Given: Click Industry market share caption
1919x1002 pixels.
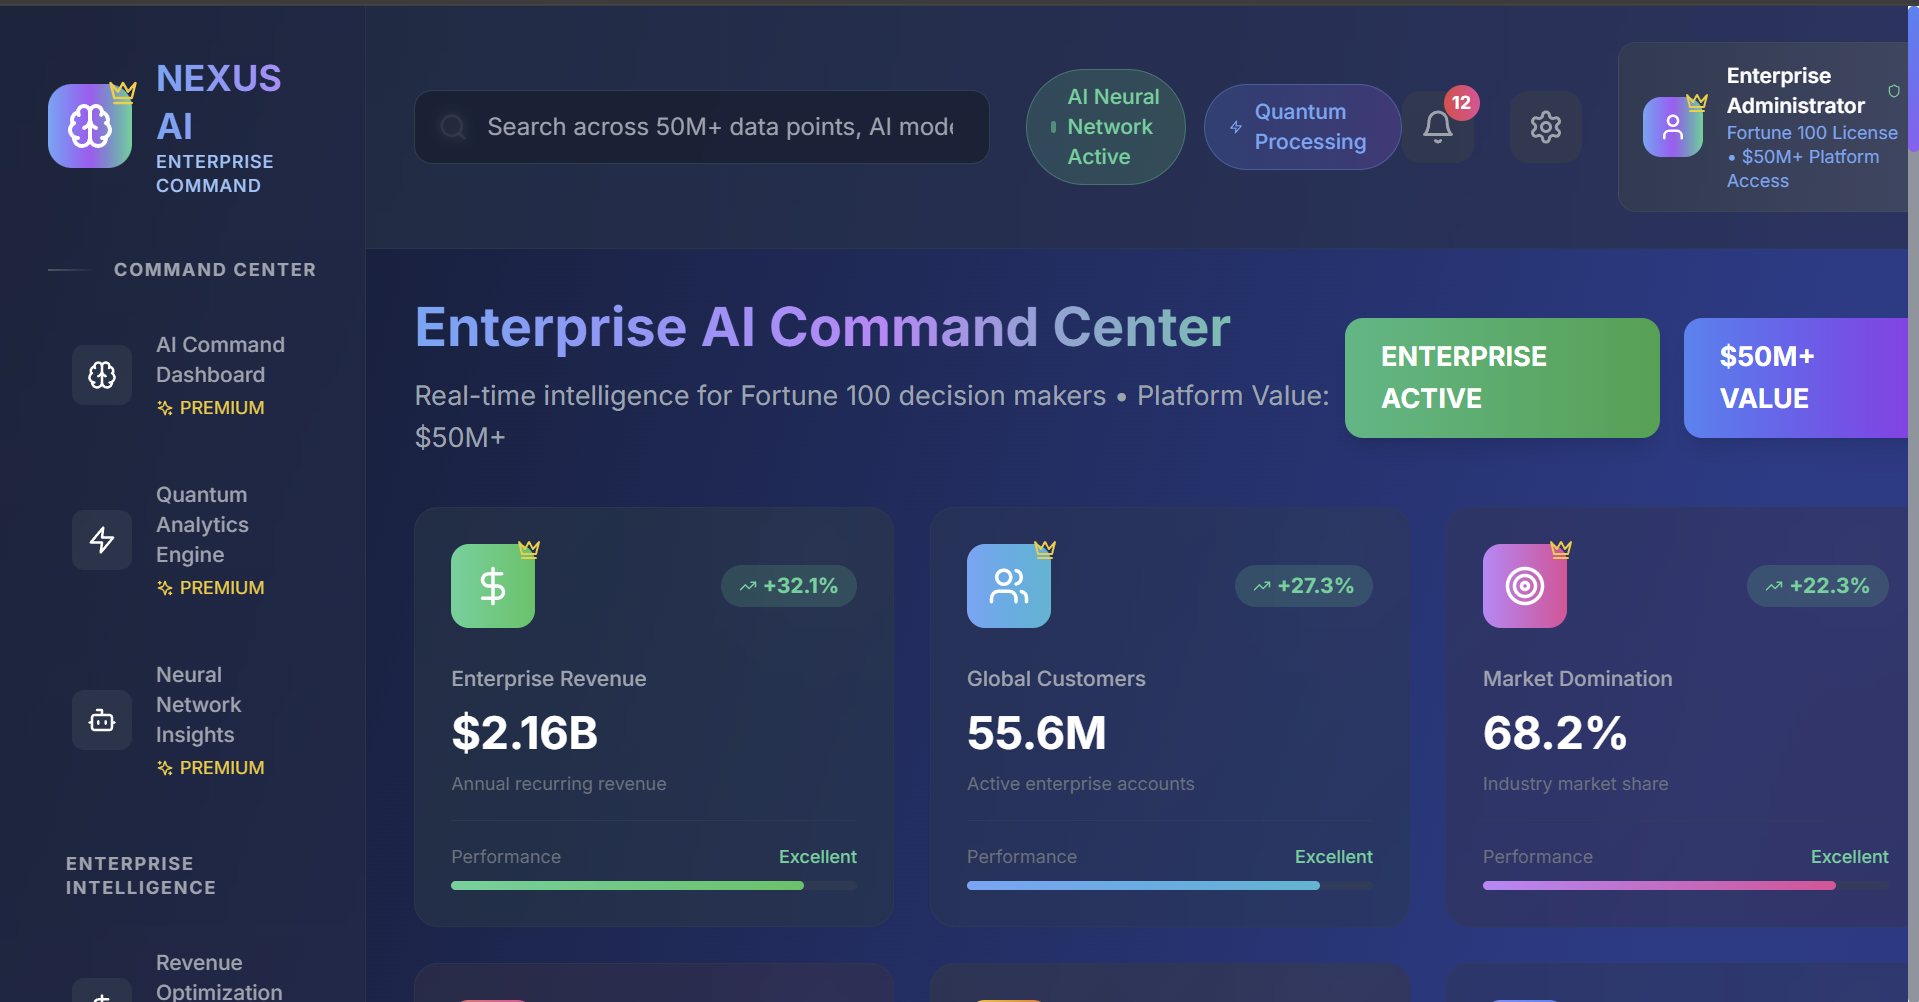Looking at the screenshot, I should click(1576, 784).
